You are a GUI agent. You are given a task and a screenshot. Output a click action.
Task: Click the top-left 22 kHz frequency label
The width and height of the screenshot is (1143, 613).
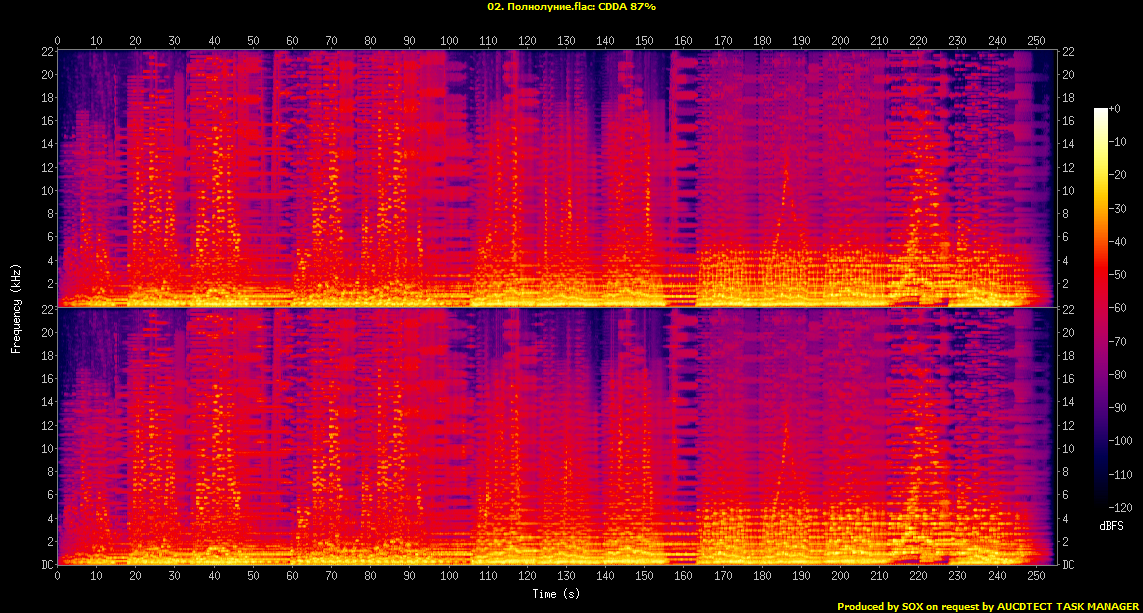pos(47,51)
